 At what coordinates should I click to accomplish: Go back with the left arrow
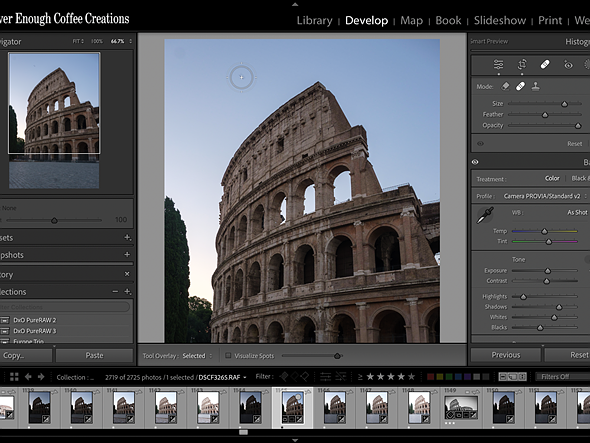[x=28, y=377]
